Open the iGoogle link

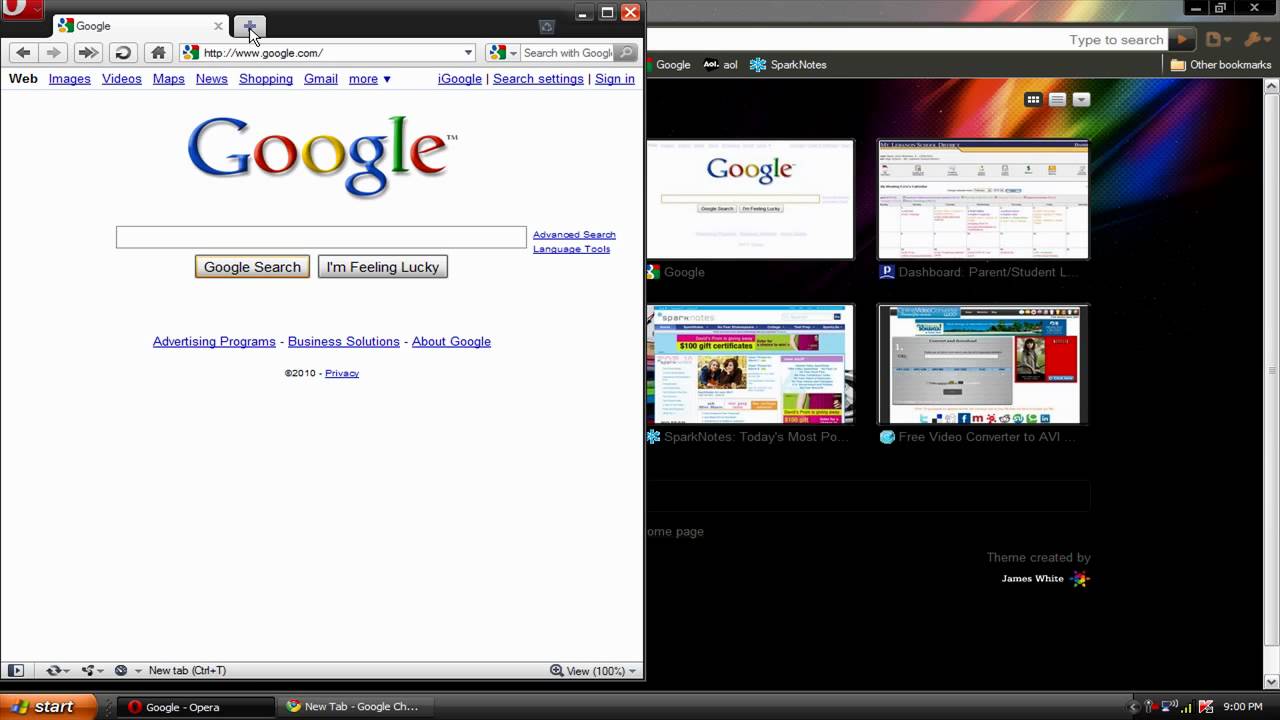coord(460,79)
